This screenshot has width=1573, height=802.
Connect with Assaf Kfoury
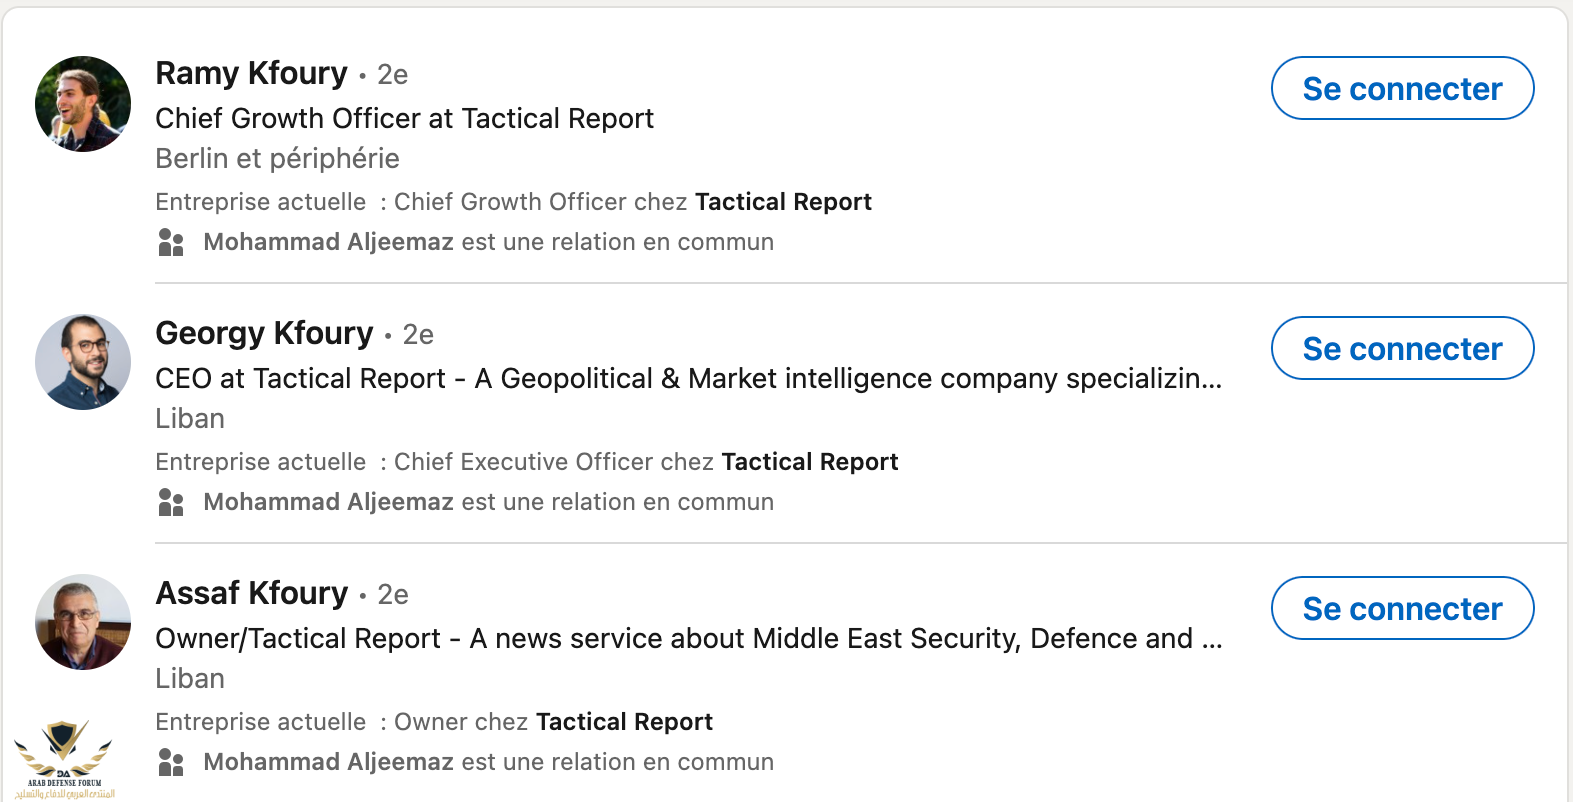pyautogui.click(x=1402, y=608)
